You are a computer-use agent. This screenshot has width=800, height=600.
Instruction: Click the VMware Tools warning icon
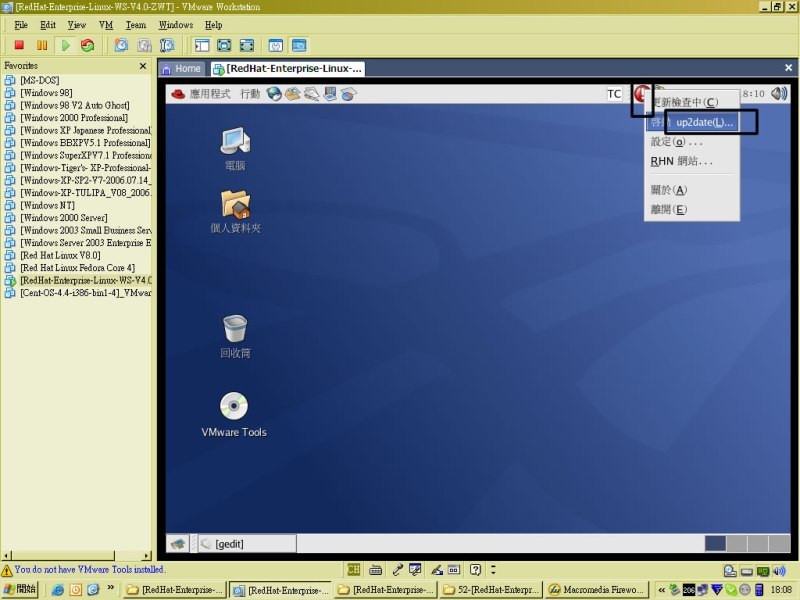pos(7,570)
